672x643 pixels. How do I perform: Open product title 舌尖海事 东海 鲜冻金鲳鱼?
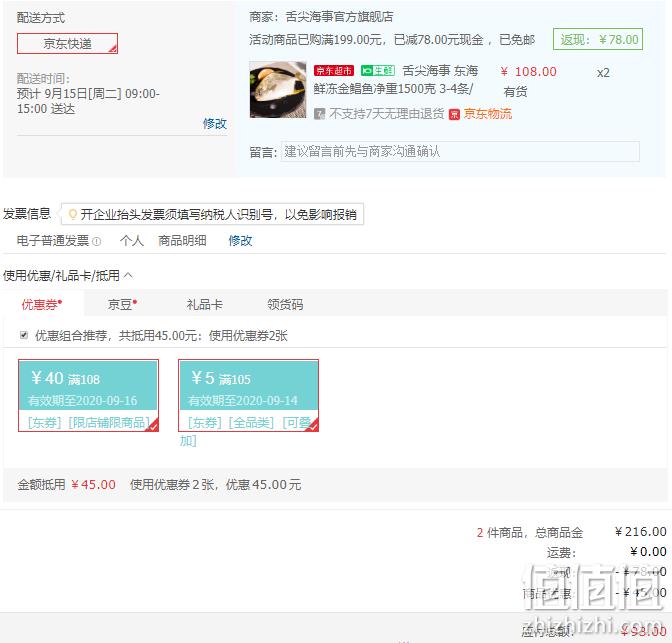[x=396, y=79]
